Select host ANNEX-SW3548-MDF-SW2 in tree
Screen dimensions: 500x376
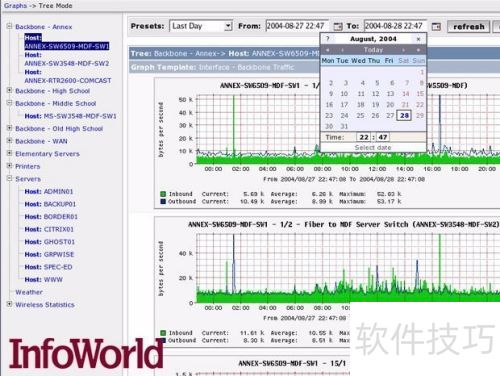(x=67, y=59)
